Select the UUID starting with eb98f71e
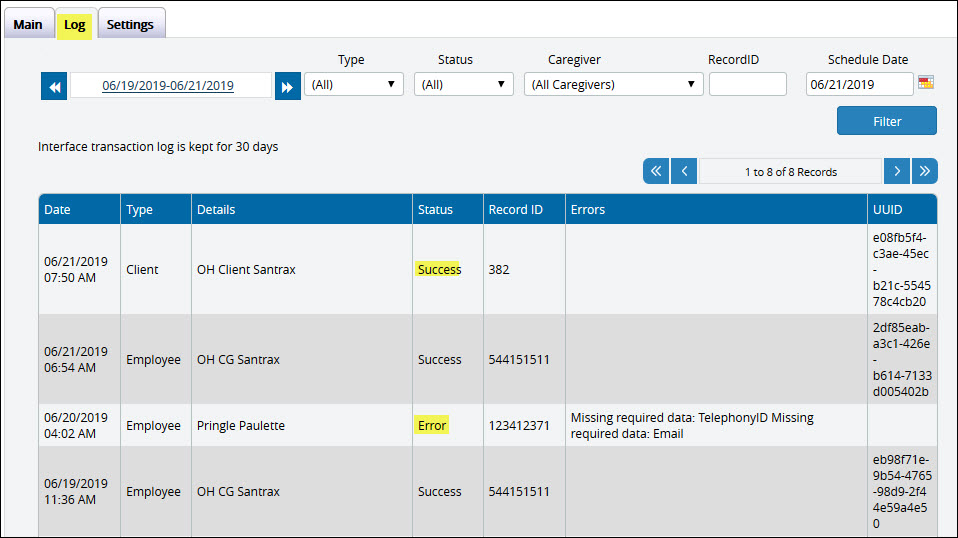 902,492
